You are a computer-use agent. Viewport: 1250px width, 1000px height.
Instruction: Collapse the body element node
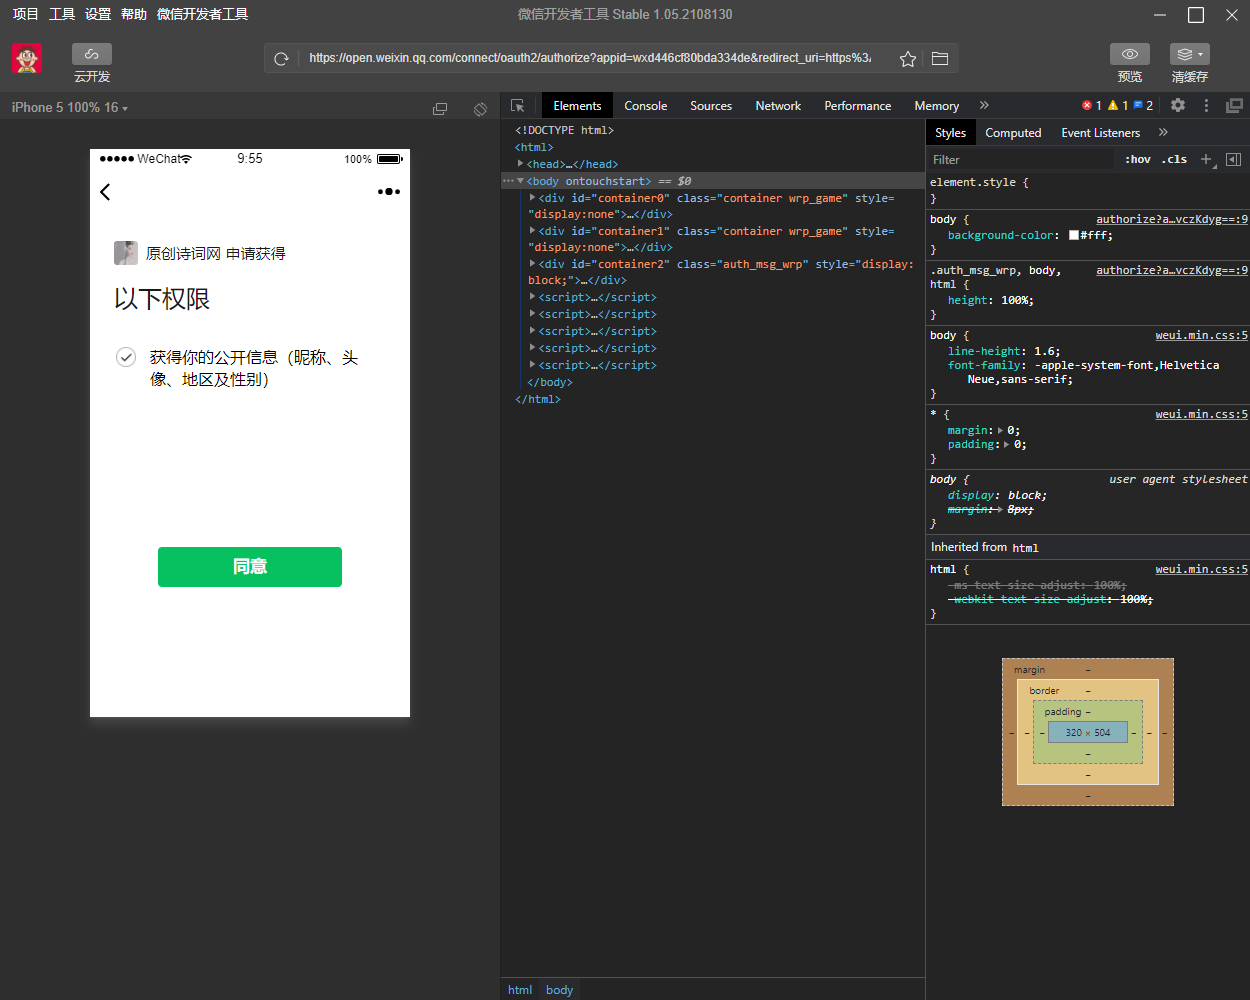[521, 180]
